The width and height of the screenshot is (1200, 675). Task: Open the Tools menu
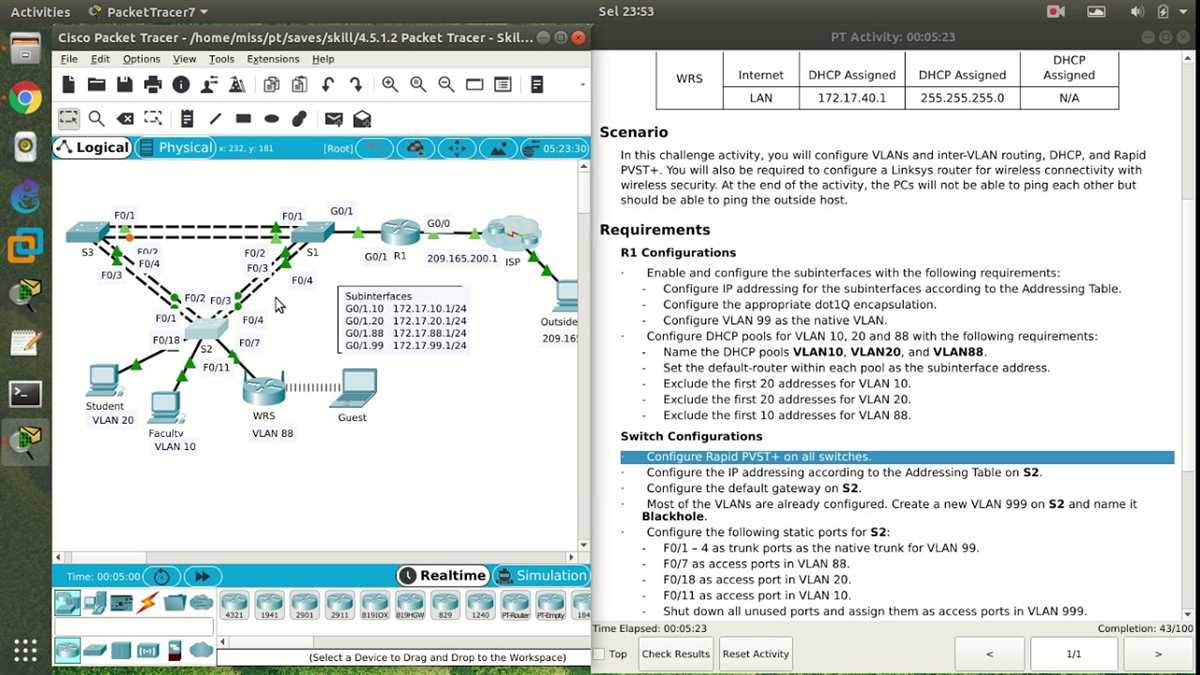pyautogui.click(x=221, y=59)
